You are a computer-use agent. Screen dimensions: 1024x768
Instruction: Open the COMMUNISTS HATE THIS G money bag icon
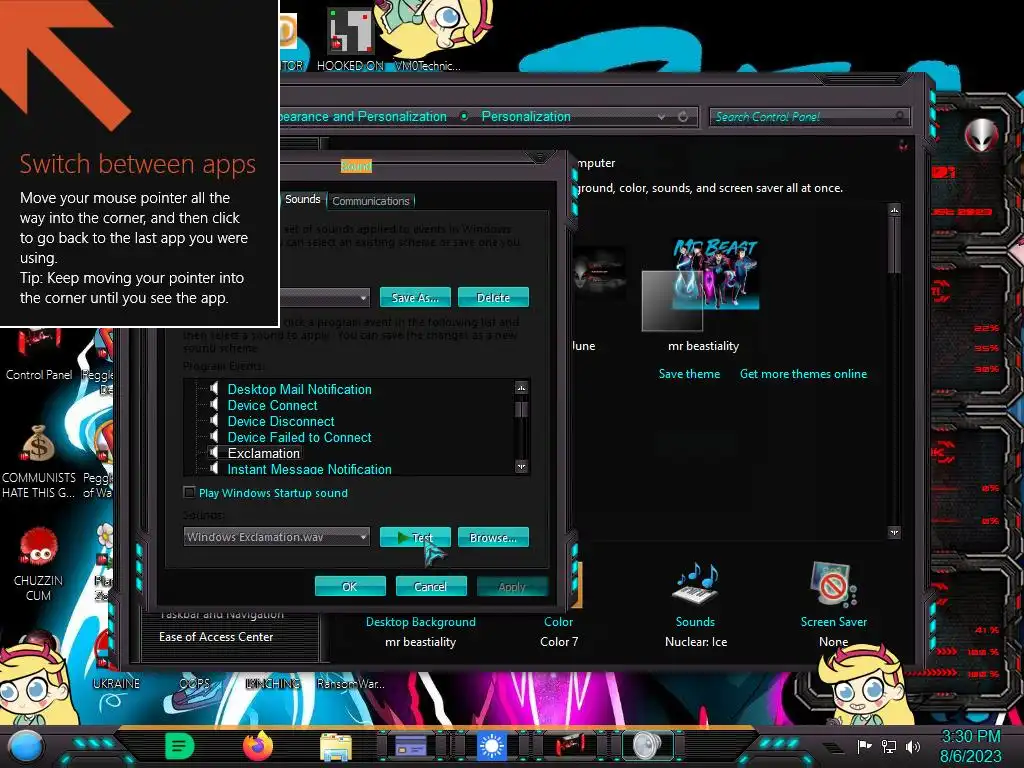point(39,462)
